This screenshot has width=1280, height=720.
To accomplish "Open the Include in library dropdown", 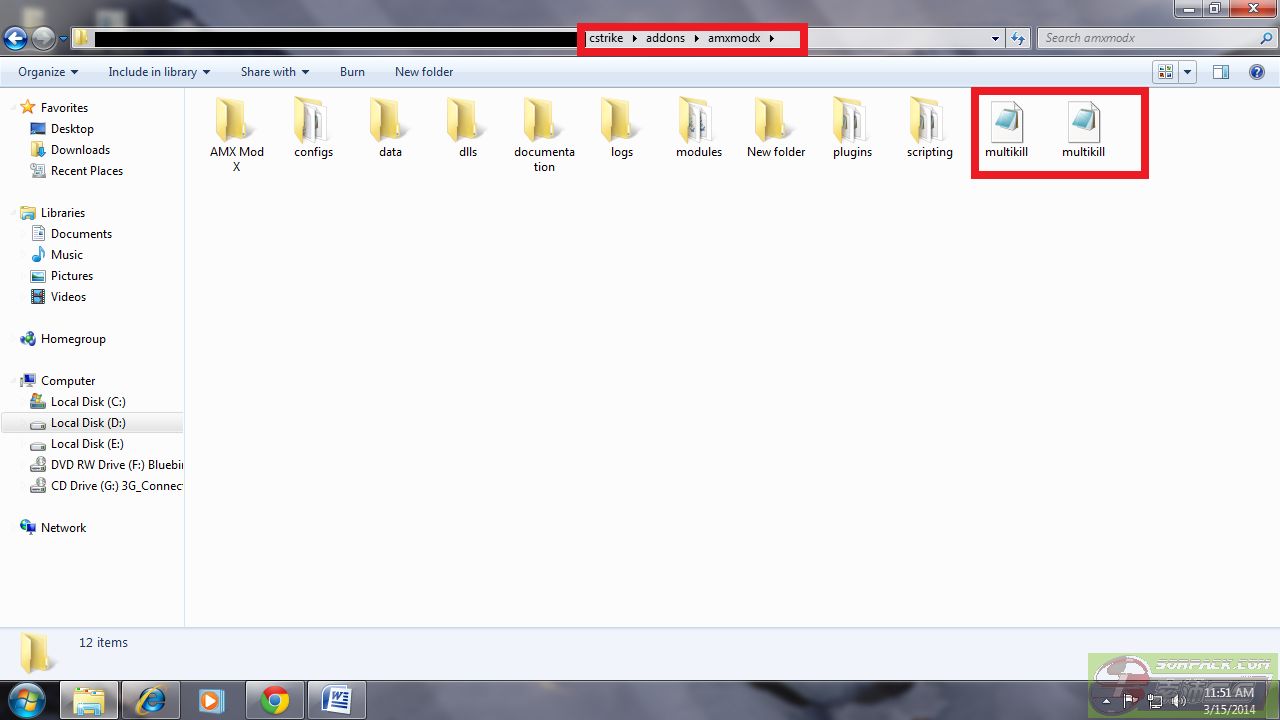I will [159, 72].
